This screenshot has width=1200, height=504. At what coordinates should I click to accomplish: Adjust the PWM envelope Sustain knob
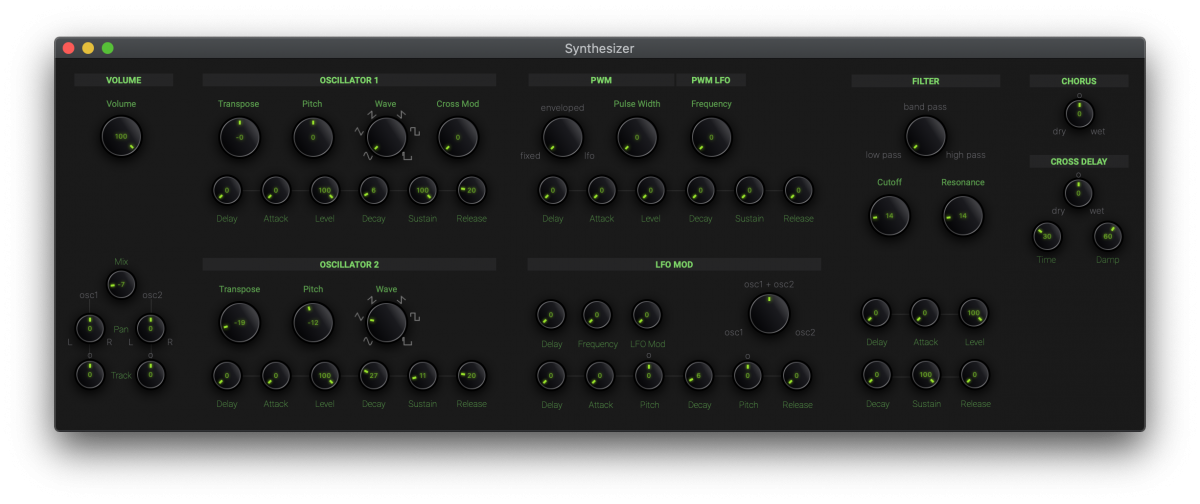(x=749, y=190)
